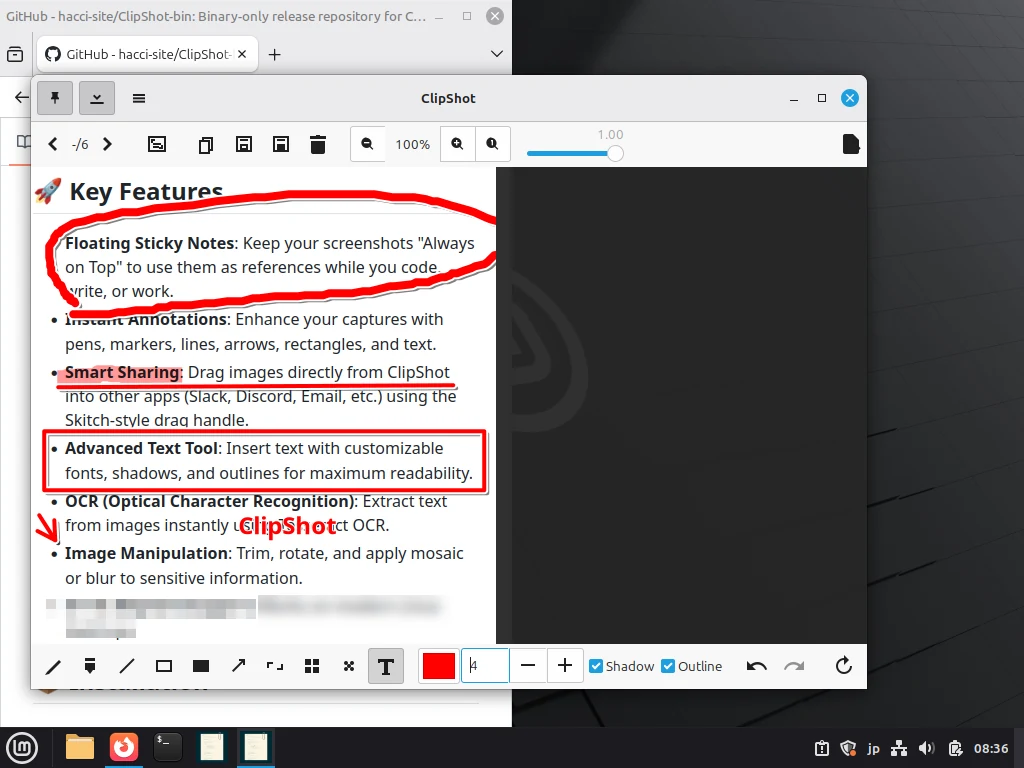Image resolution: width=1024 pixels, height=768 pixels.
Task: Open the 08:36 clock calendar
Action: [991, 748]
